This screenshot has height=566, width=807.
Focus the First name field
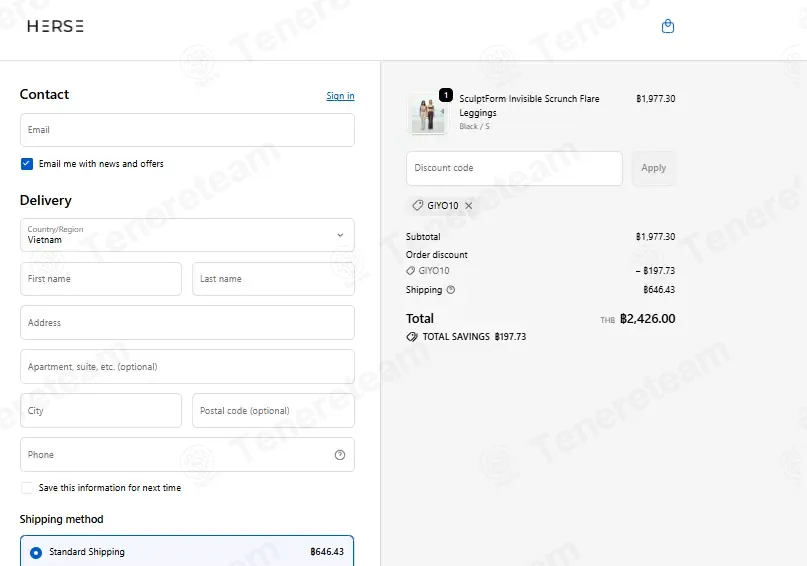point(101,279)
